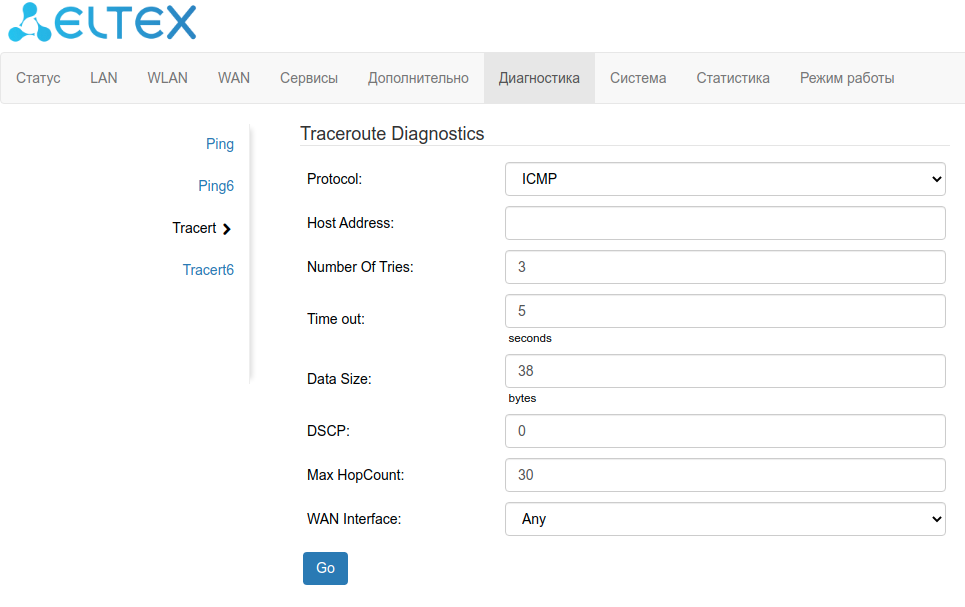Screen dimensions: 965x607
Task: Open the Ping diagnostics link
Action: point(220,144)
